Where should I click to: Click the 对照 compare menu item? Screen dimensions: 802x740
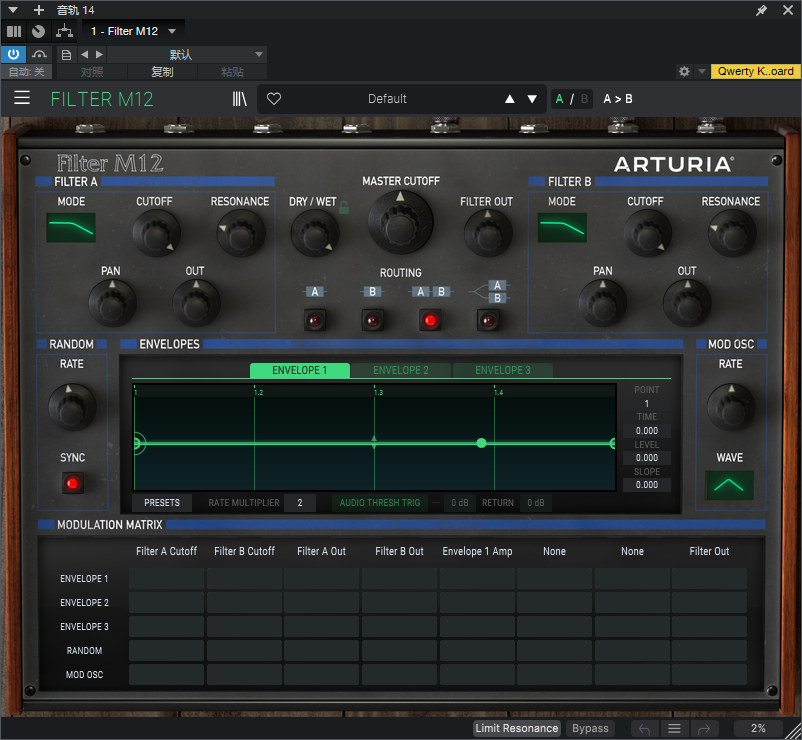point(92,72)
